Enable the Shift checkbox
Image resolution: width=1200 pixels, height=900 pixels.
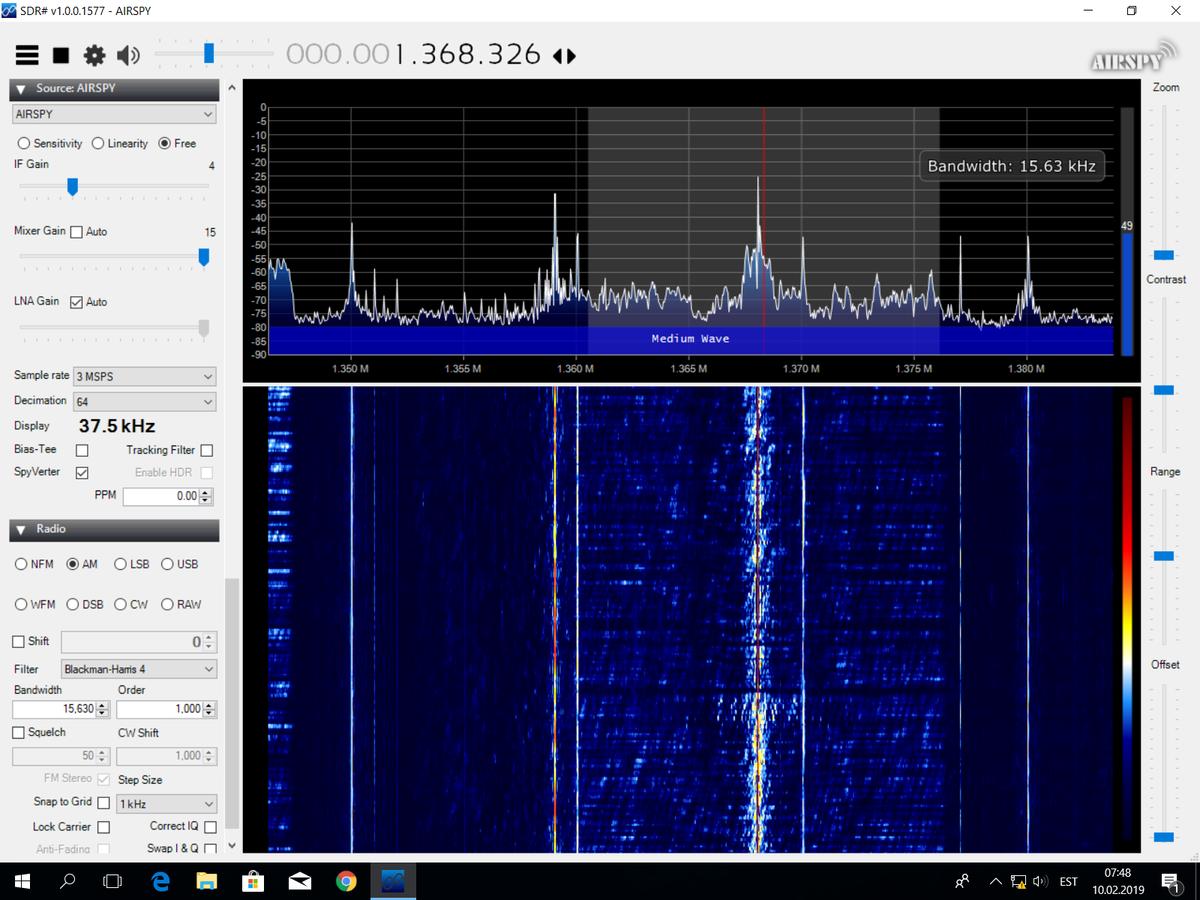tap(18, 642)
